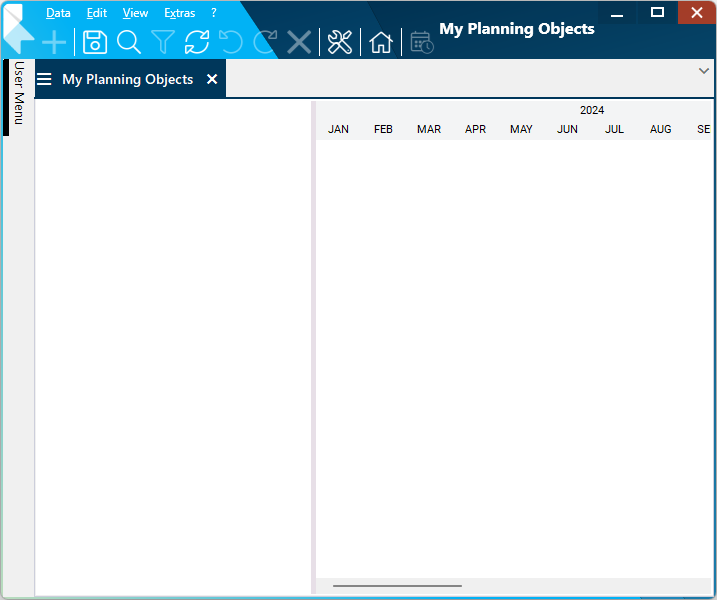Screen dimensions: 717x600
Task: Click the funnel filter icon
Action: pyautogui.click(x=163, y=42)
